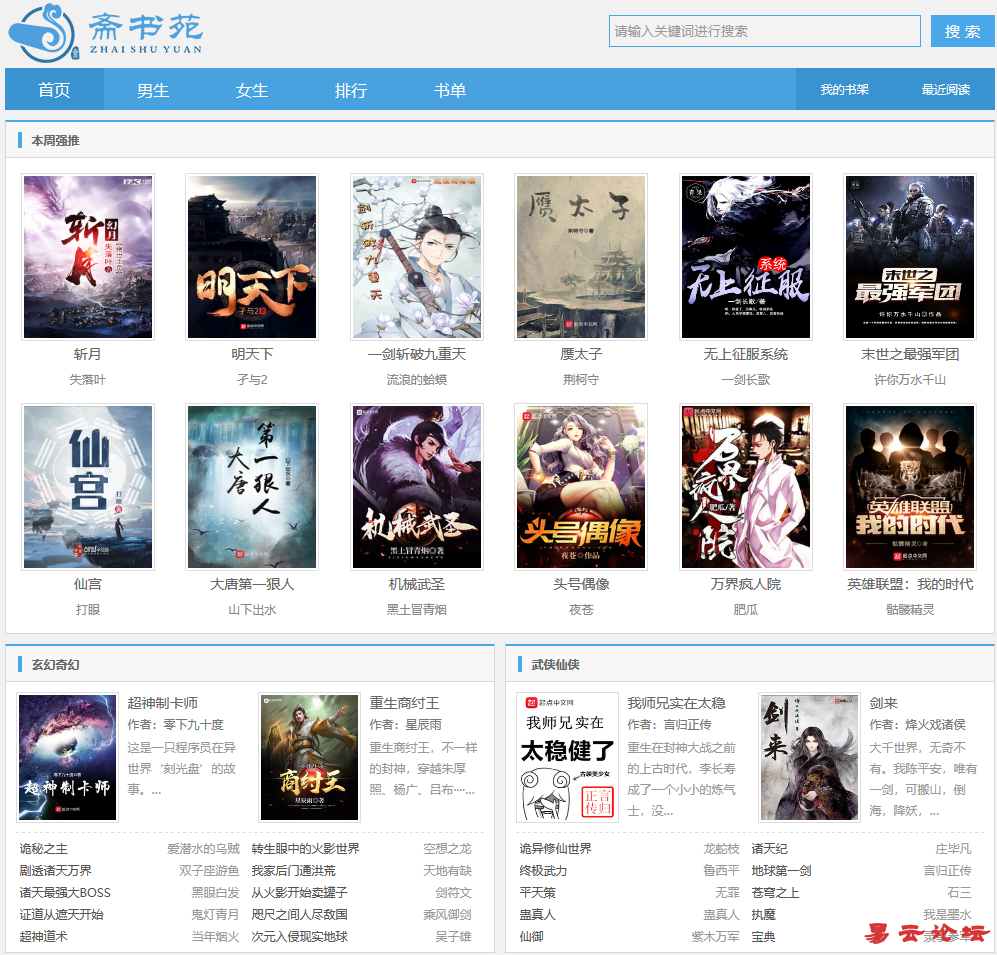Image resolution: width=997 pixels, height=955 pixels.
Task: Open 苍穹之上 in the list
Action: [x=775, y=893]
